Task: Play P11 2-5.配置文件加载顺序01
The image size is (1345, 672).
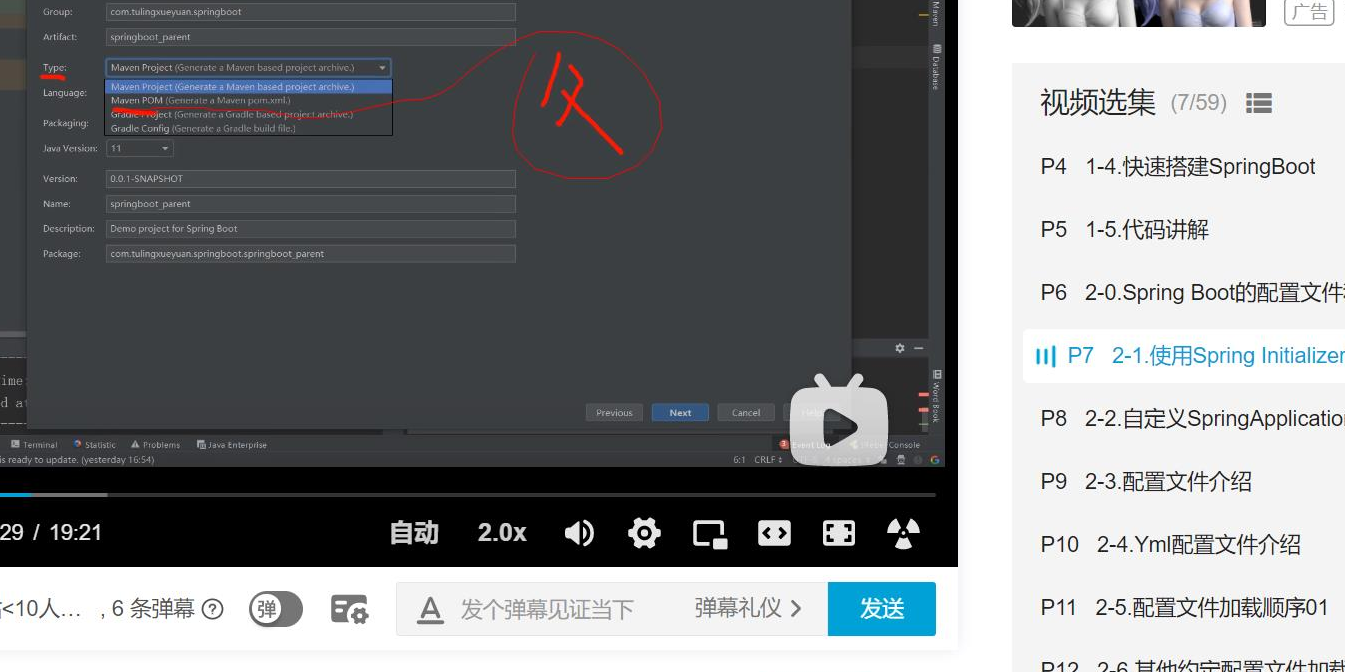Action: [1184, 608]
